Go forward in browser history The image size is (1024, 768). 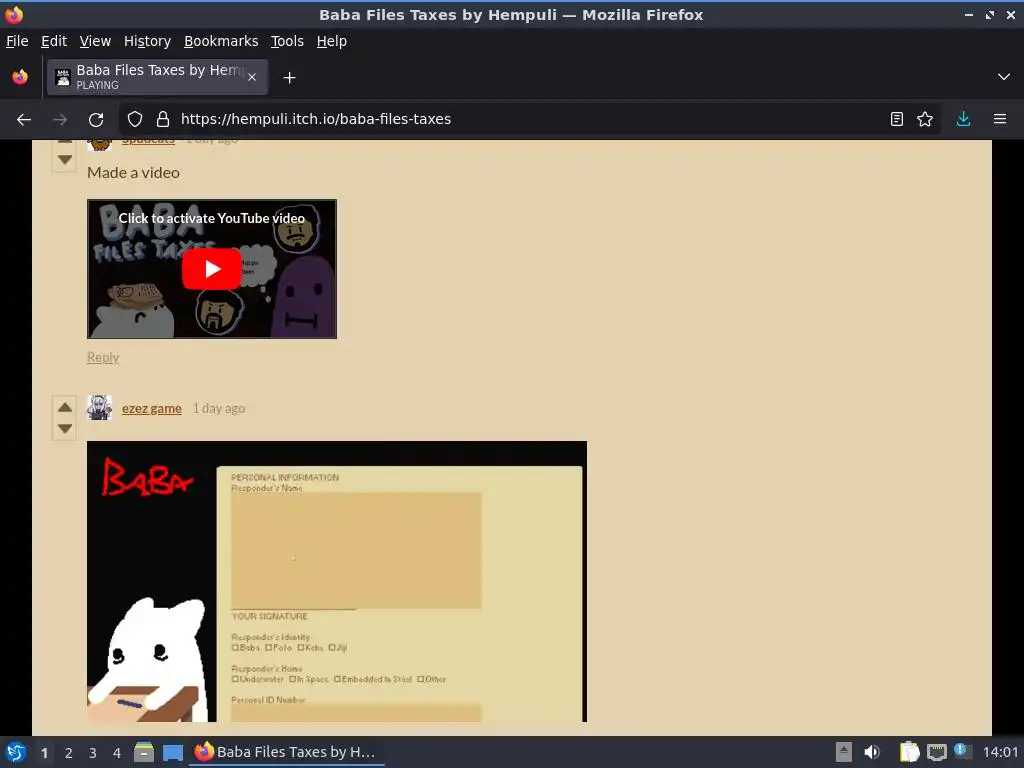click(60, 119)
